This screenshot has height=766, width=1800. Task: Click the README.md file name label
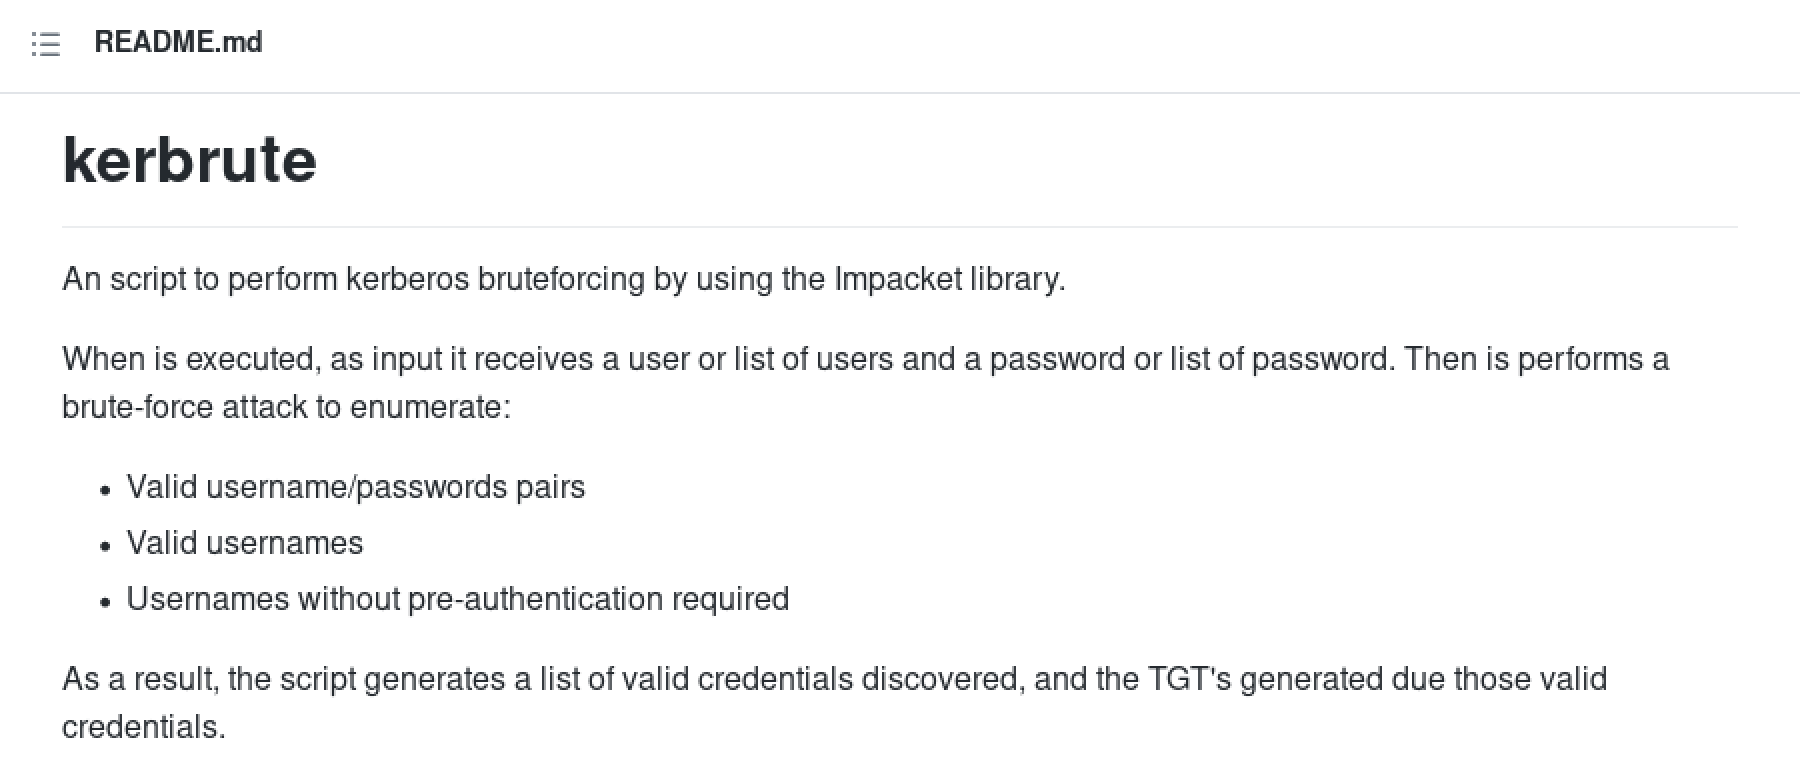point(178,43)
